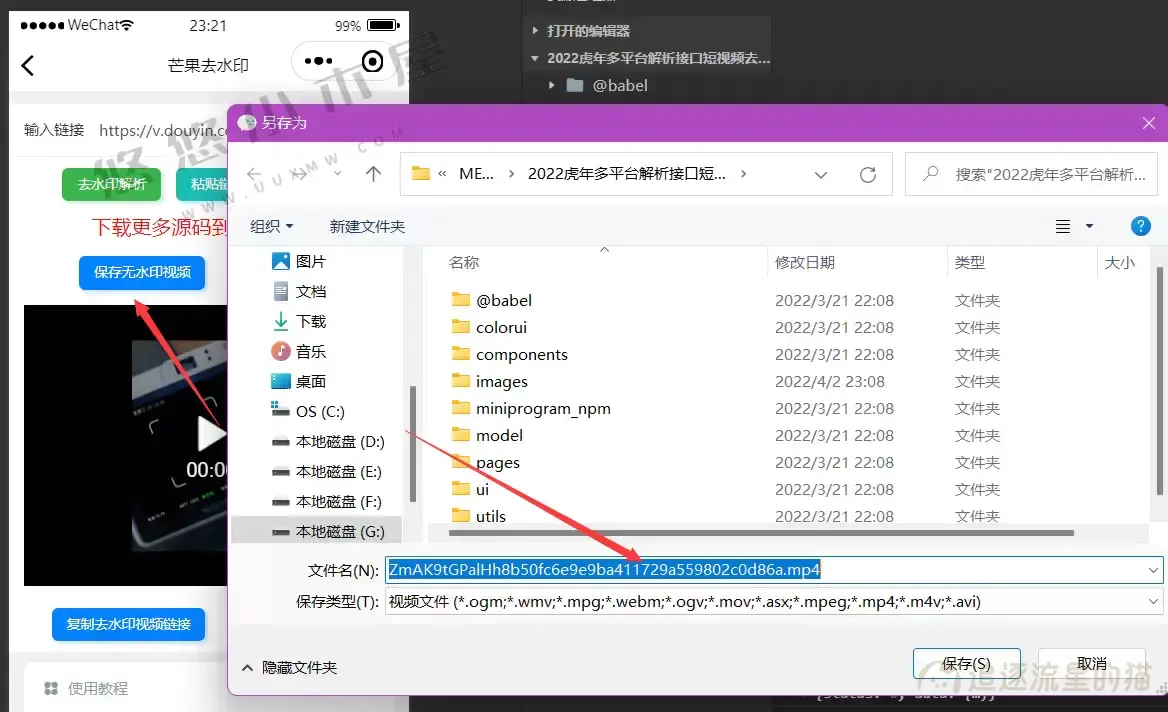
Task: Open the blue Help question mark
Action: [1140, 226]
